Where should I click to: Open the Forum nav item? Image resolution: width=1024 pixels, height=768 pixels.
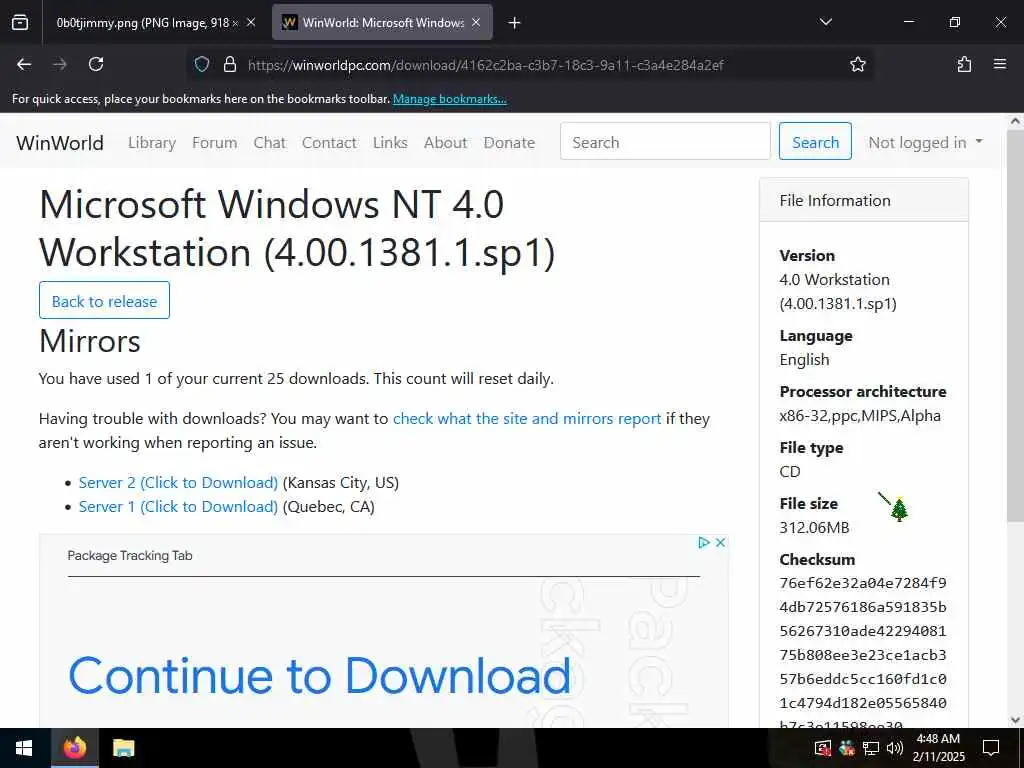coord(214,142)
